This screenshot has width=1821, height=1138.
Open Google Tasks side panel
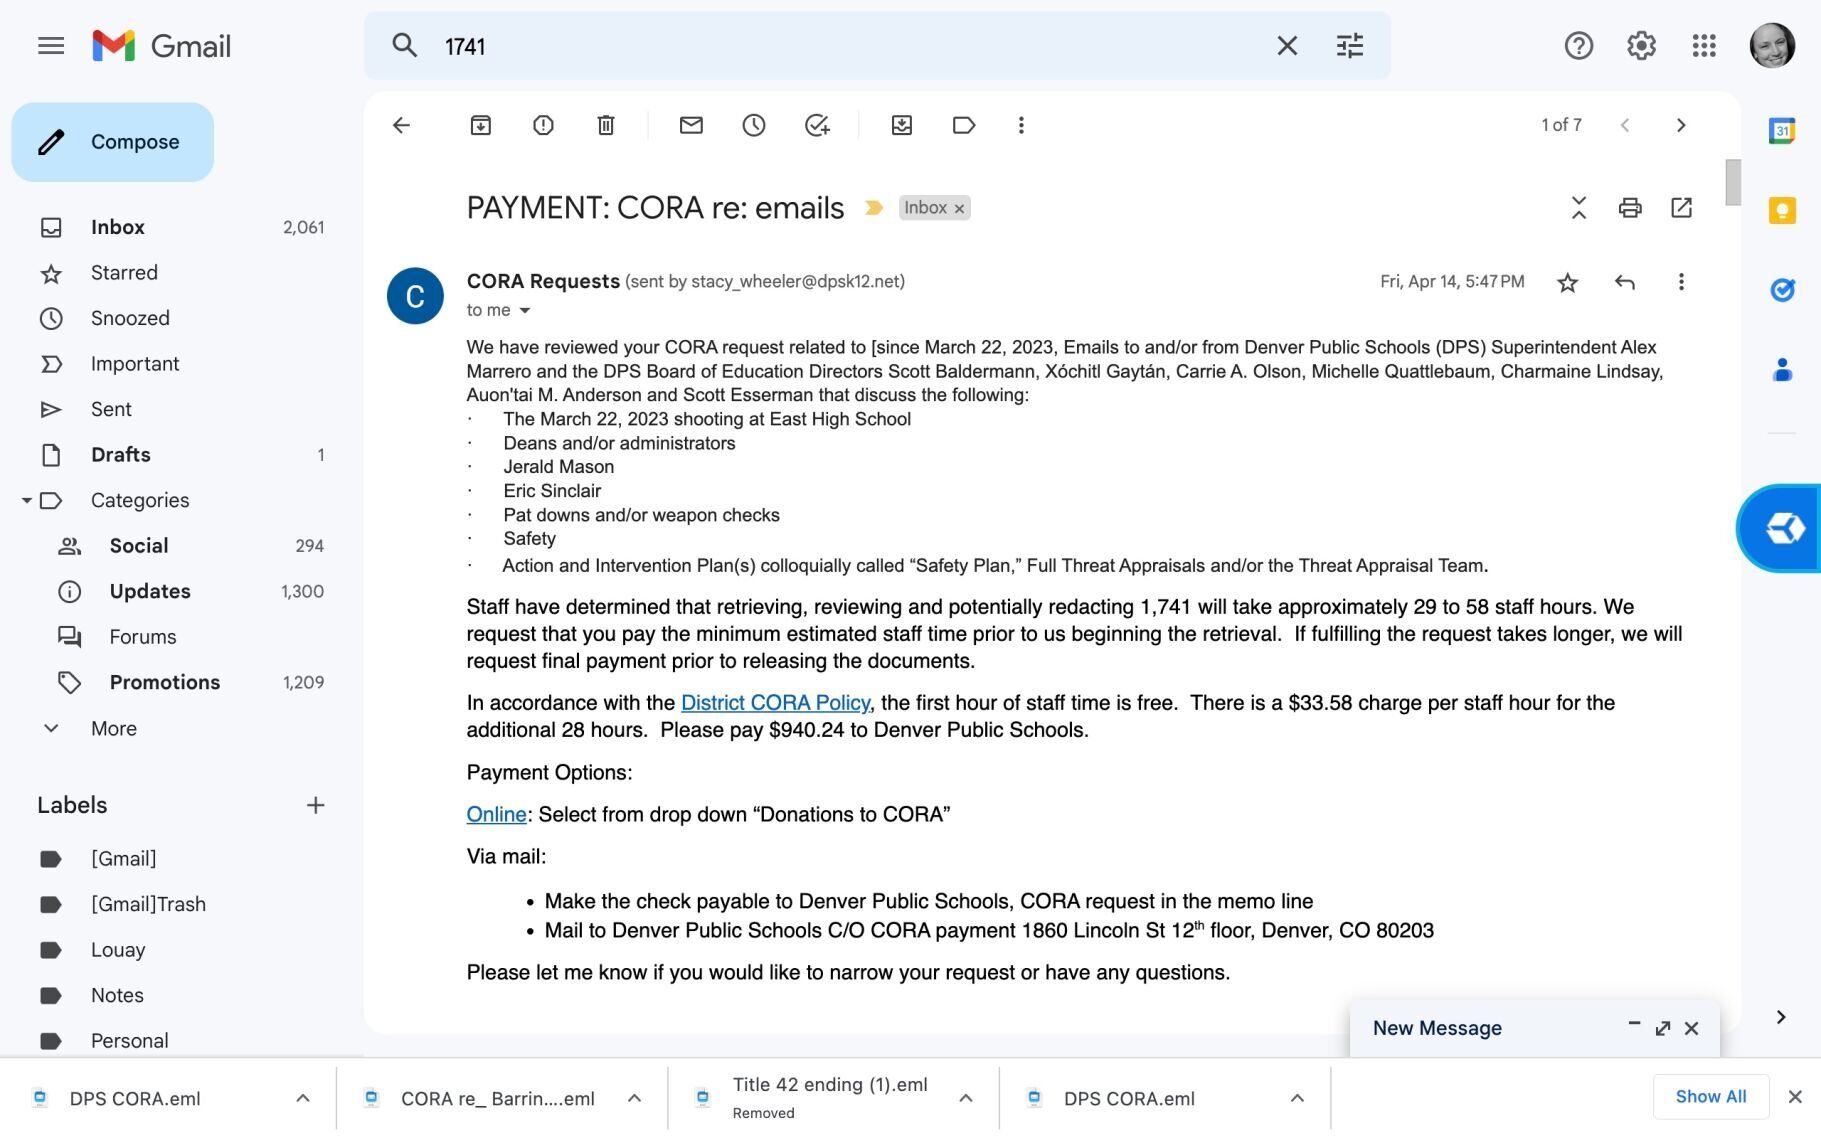pyautogui.click(x=1782, y=290)
